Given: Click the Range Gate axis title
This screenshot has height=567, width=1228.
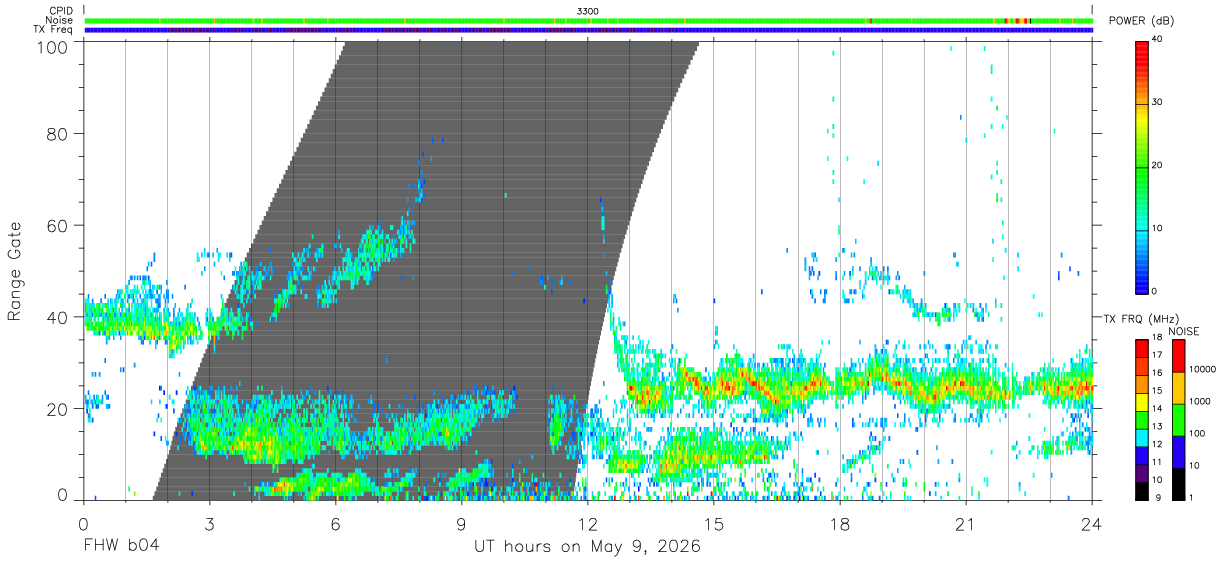Looking at the screenshot, I should (x=15, y=271).
